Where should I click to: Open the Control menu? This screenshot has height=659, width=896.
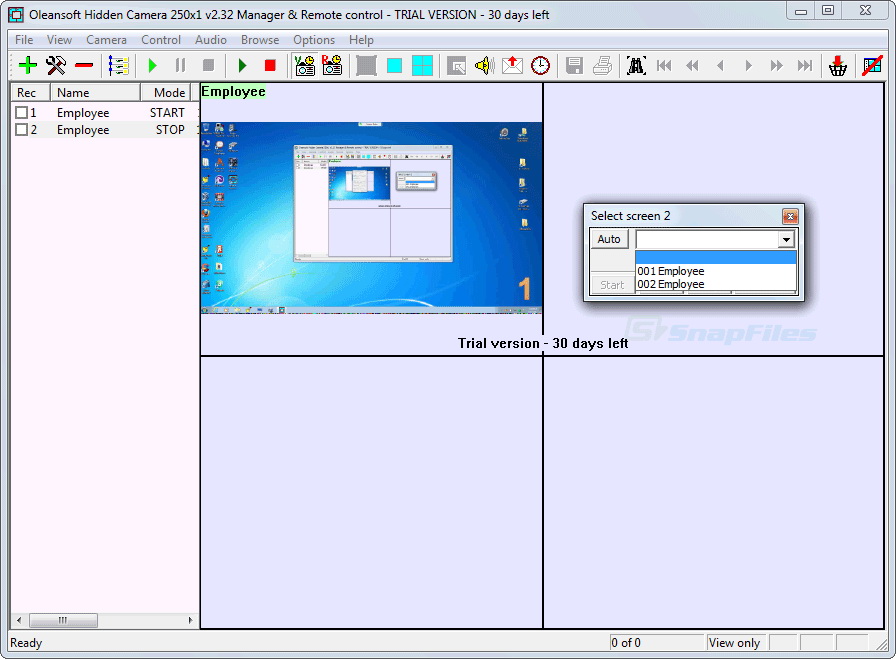(x=161, y=40)
